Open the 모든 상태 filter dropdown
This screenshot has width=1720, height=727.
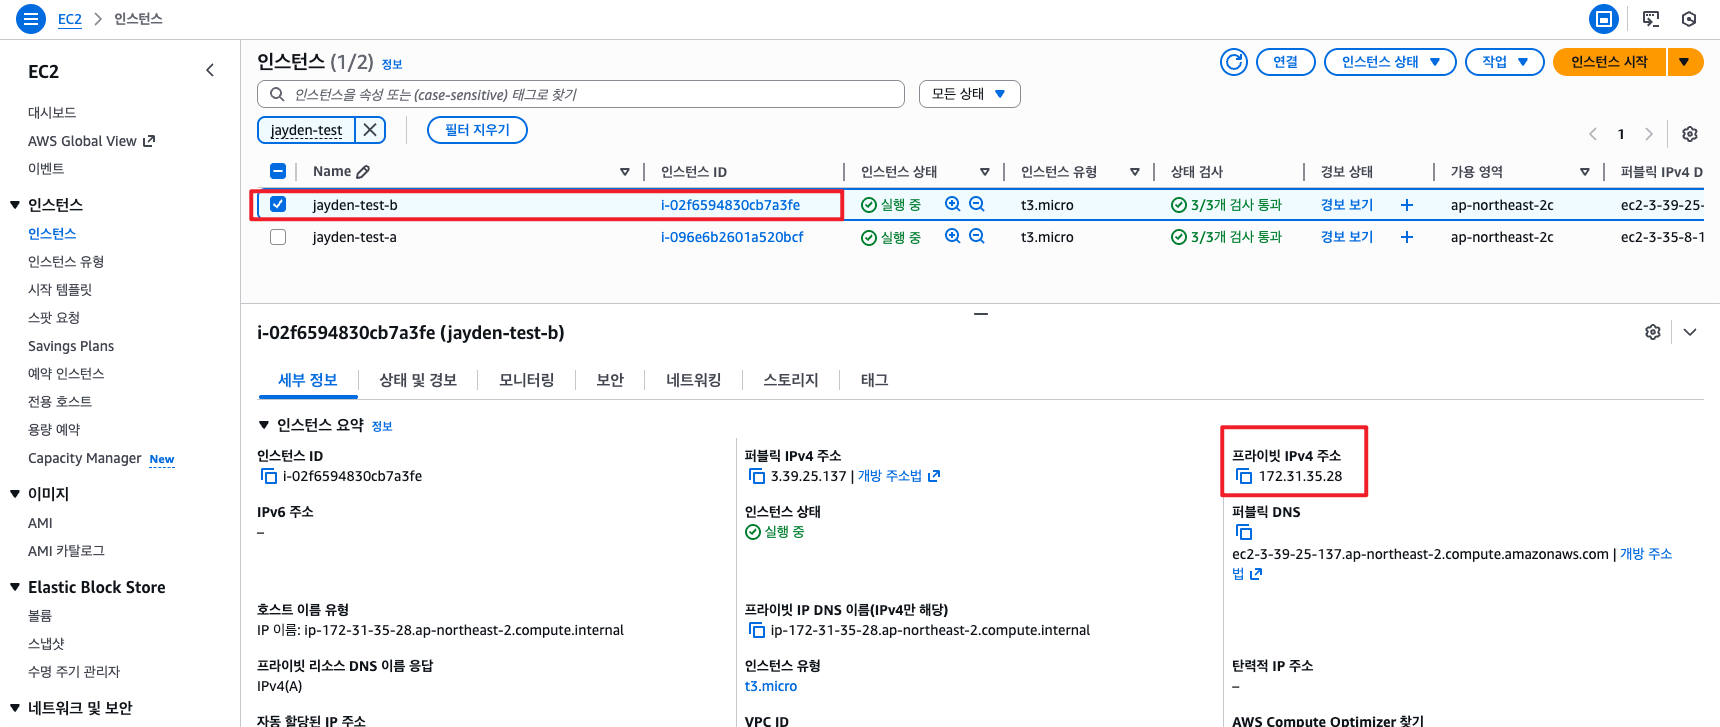969,94
